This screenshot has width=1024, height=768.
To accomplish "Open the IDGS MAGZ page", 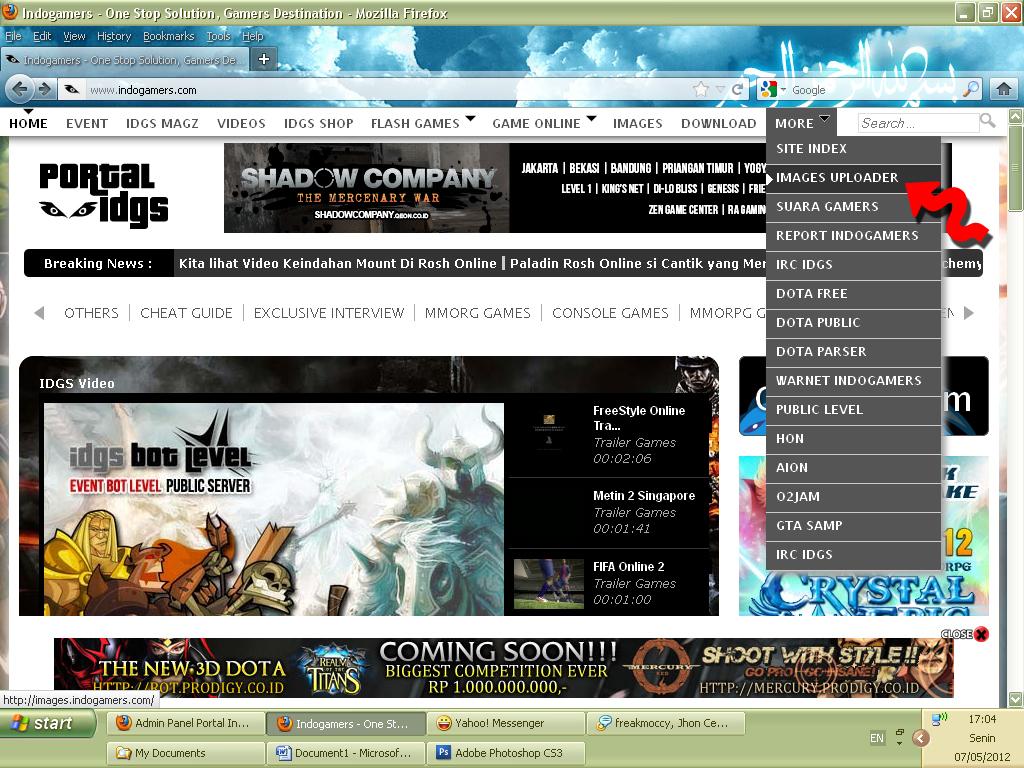I will pyautogui.click(x=162, y=123).
